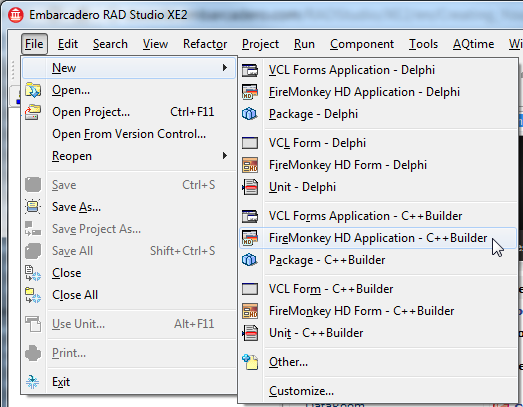523x407 pixels.
Task: Open the Component menu
Action: coord(362,44)
